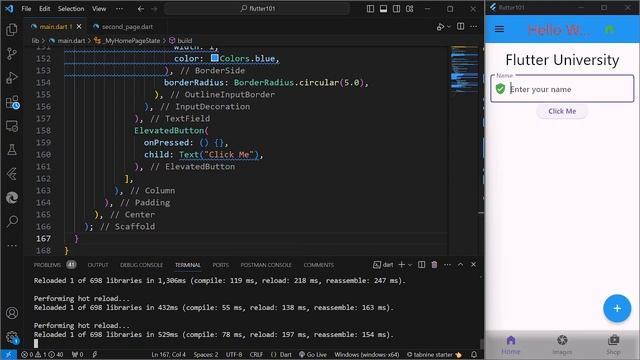Open the Explorer view in activity bar
The height and width of the screenshot is (360, 640).
coord(12,29)
